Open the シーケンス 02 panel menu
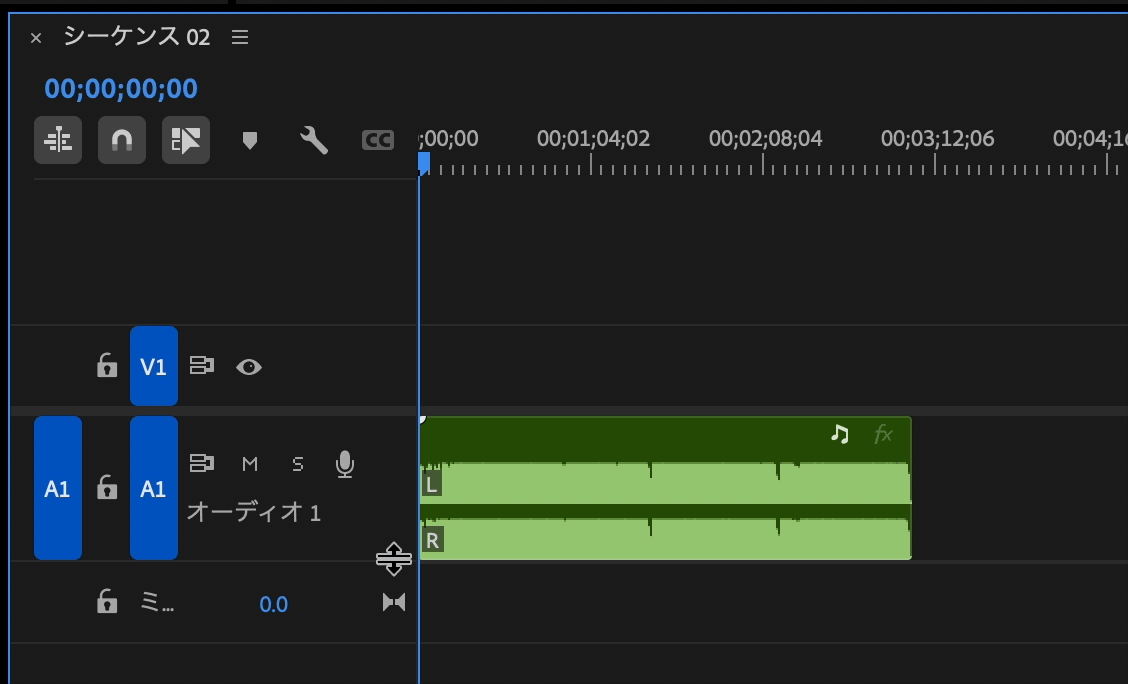 click(x=240, y=37)
